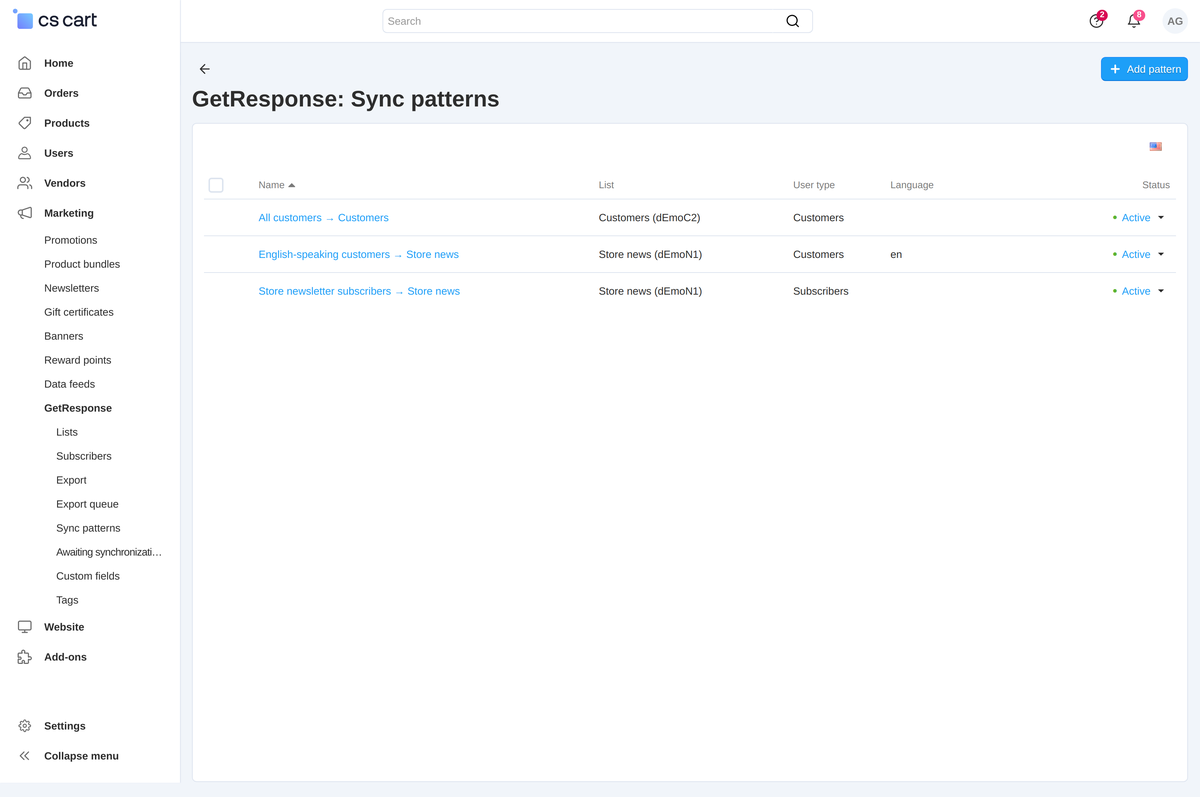Go to Promotions submenu
The height and width of the screenshot is (797, 1200).
pyautogui.click(x=71, y=240)
